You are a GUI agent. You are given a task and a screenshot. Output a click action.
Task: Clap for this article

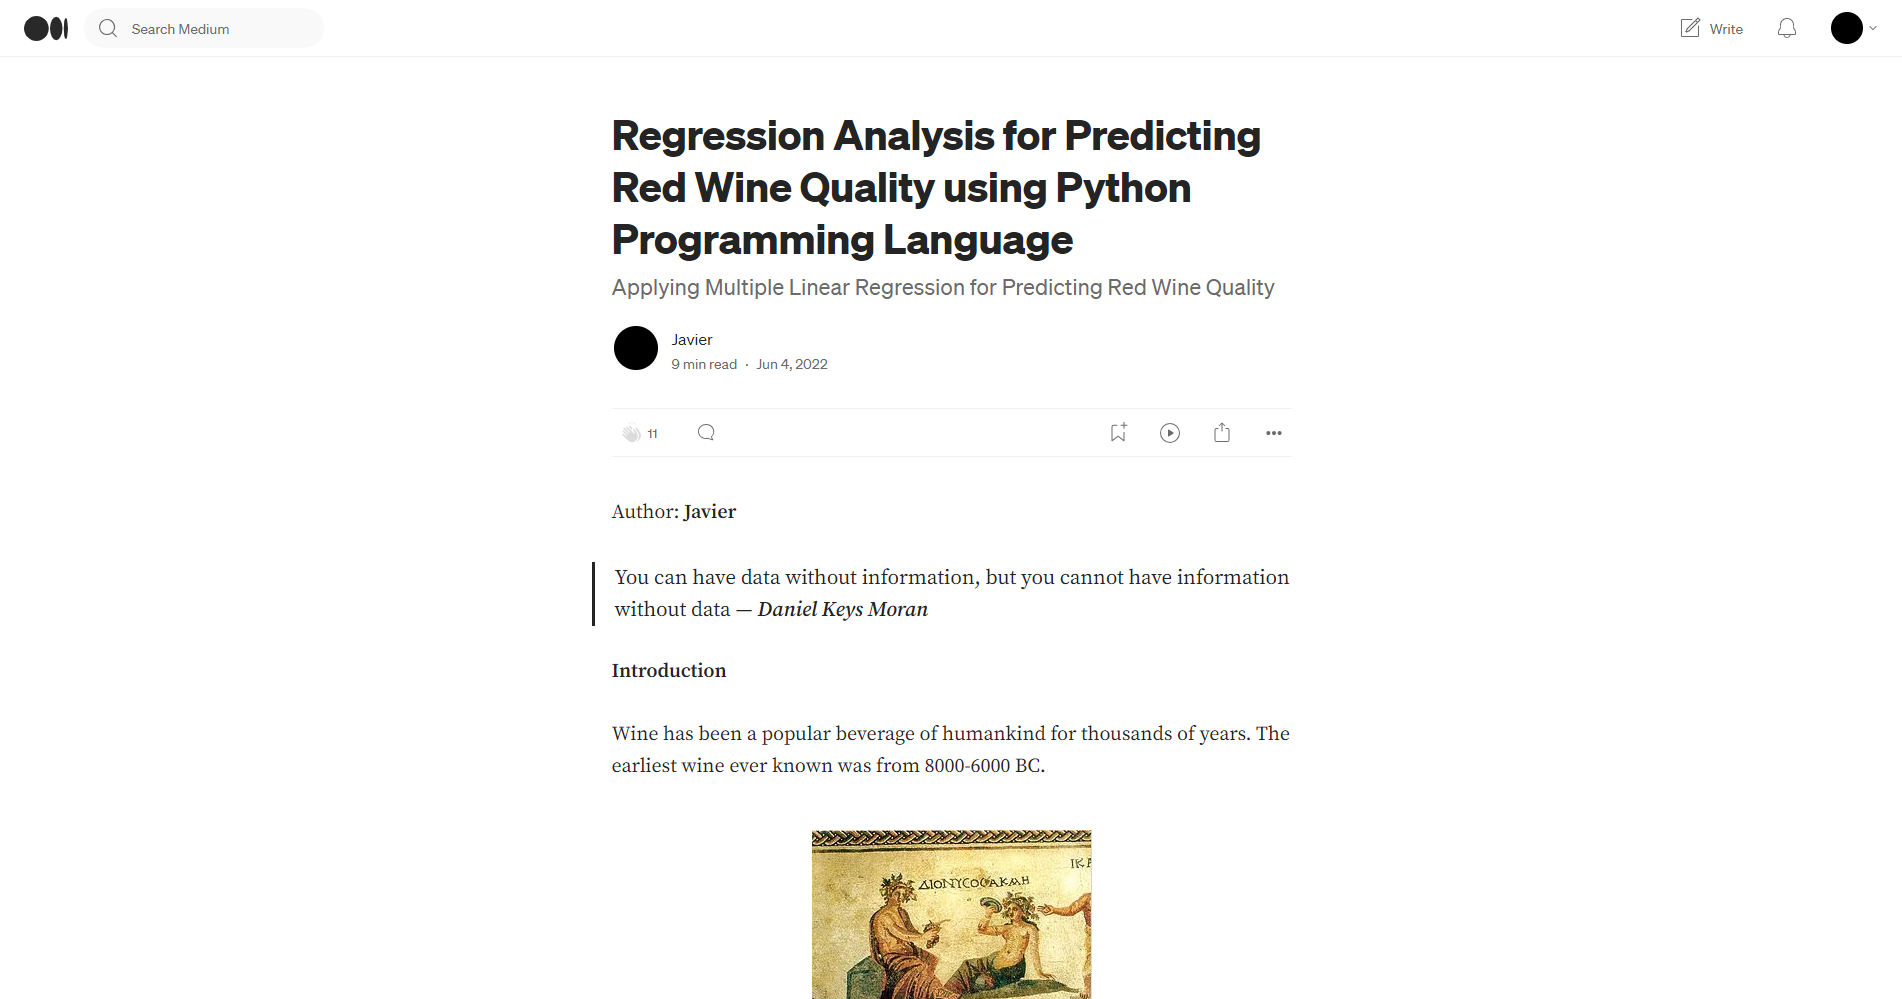[631, 433]
